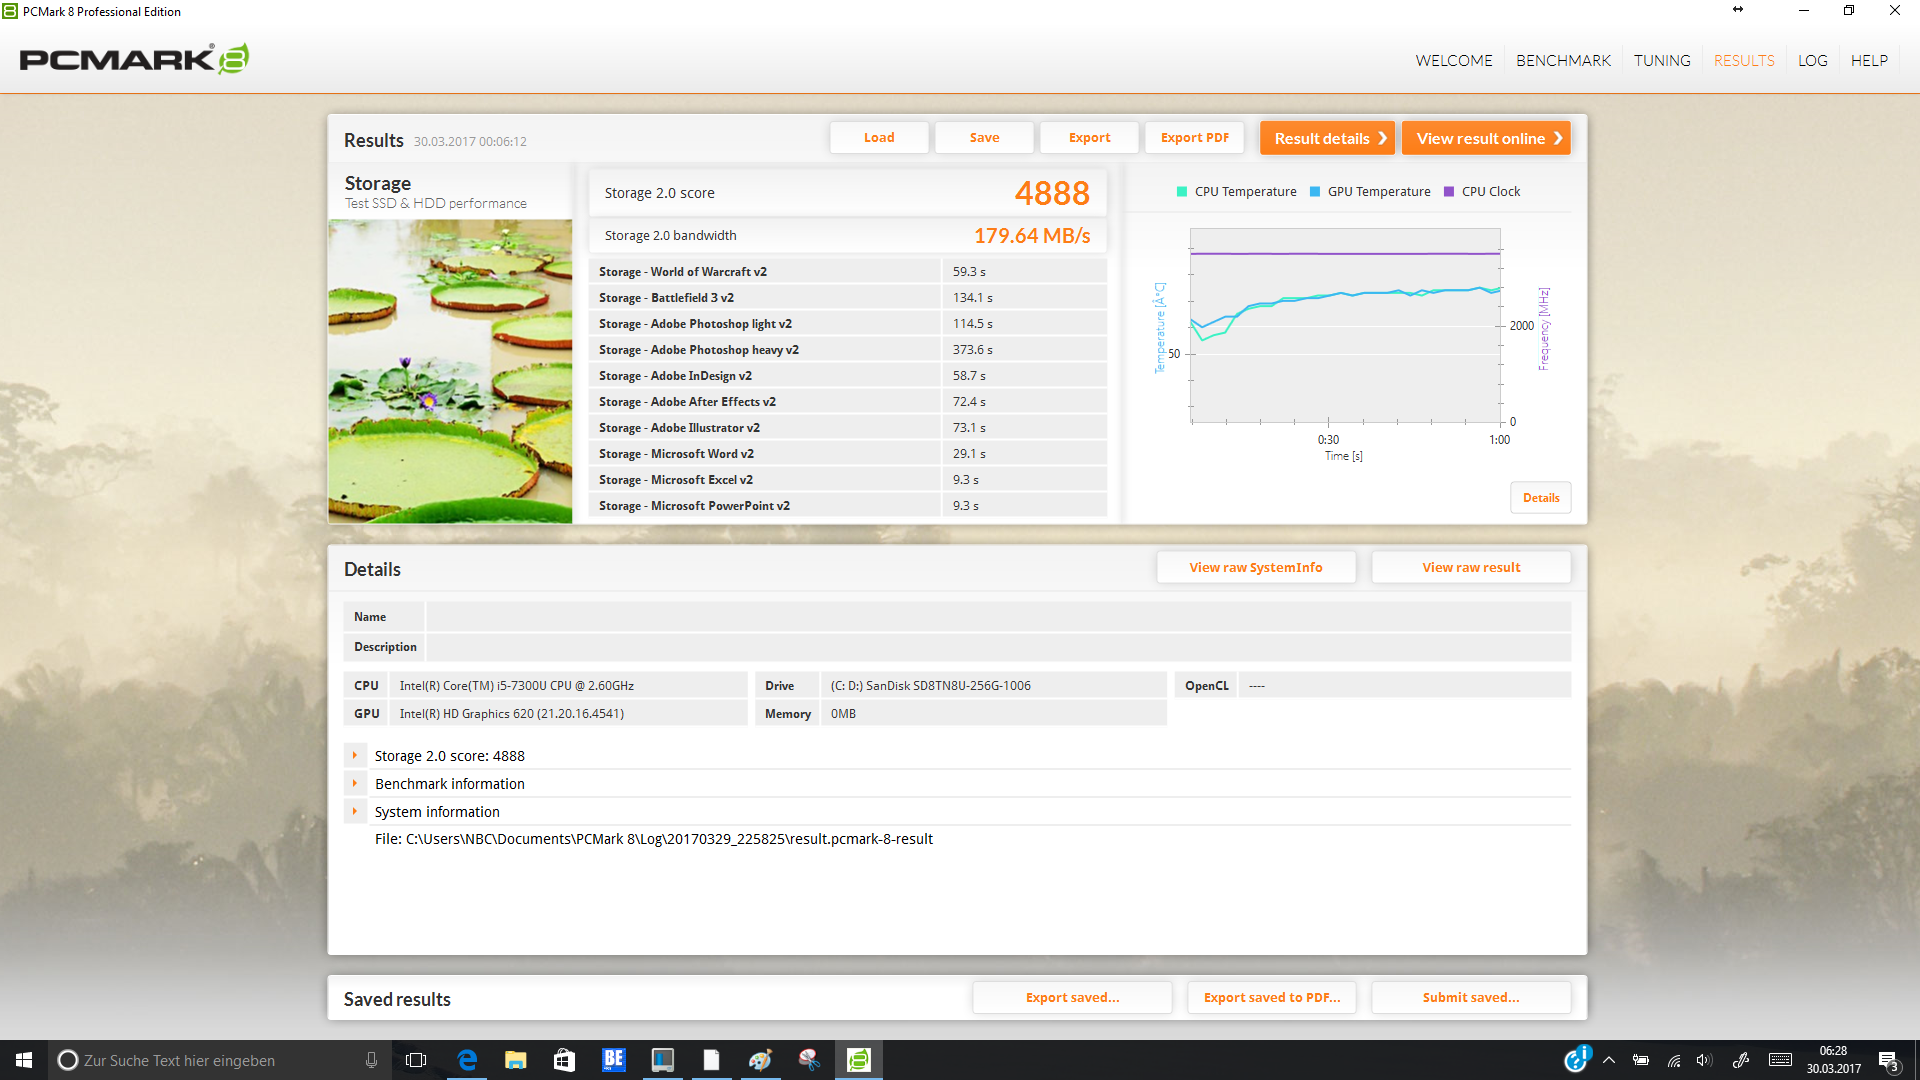Click the Windows Store taskbar icon
Screen dimensions: 1920x1080
[564, 1060]
